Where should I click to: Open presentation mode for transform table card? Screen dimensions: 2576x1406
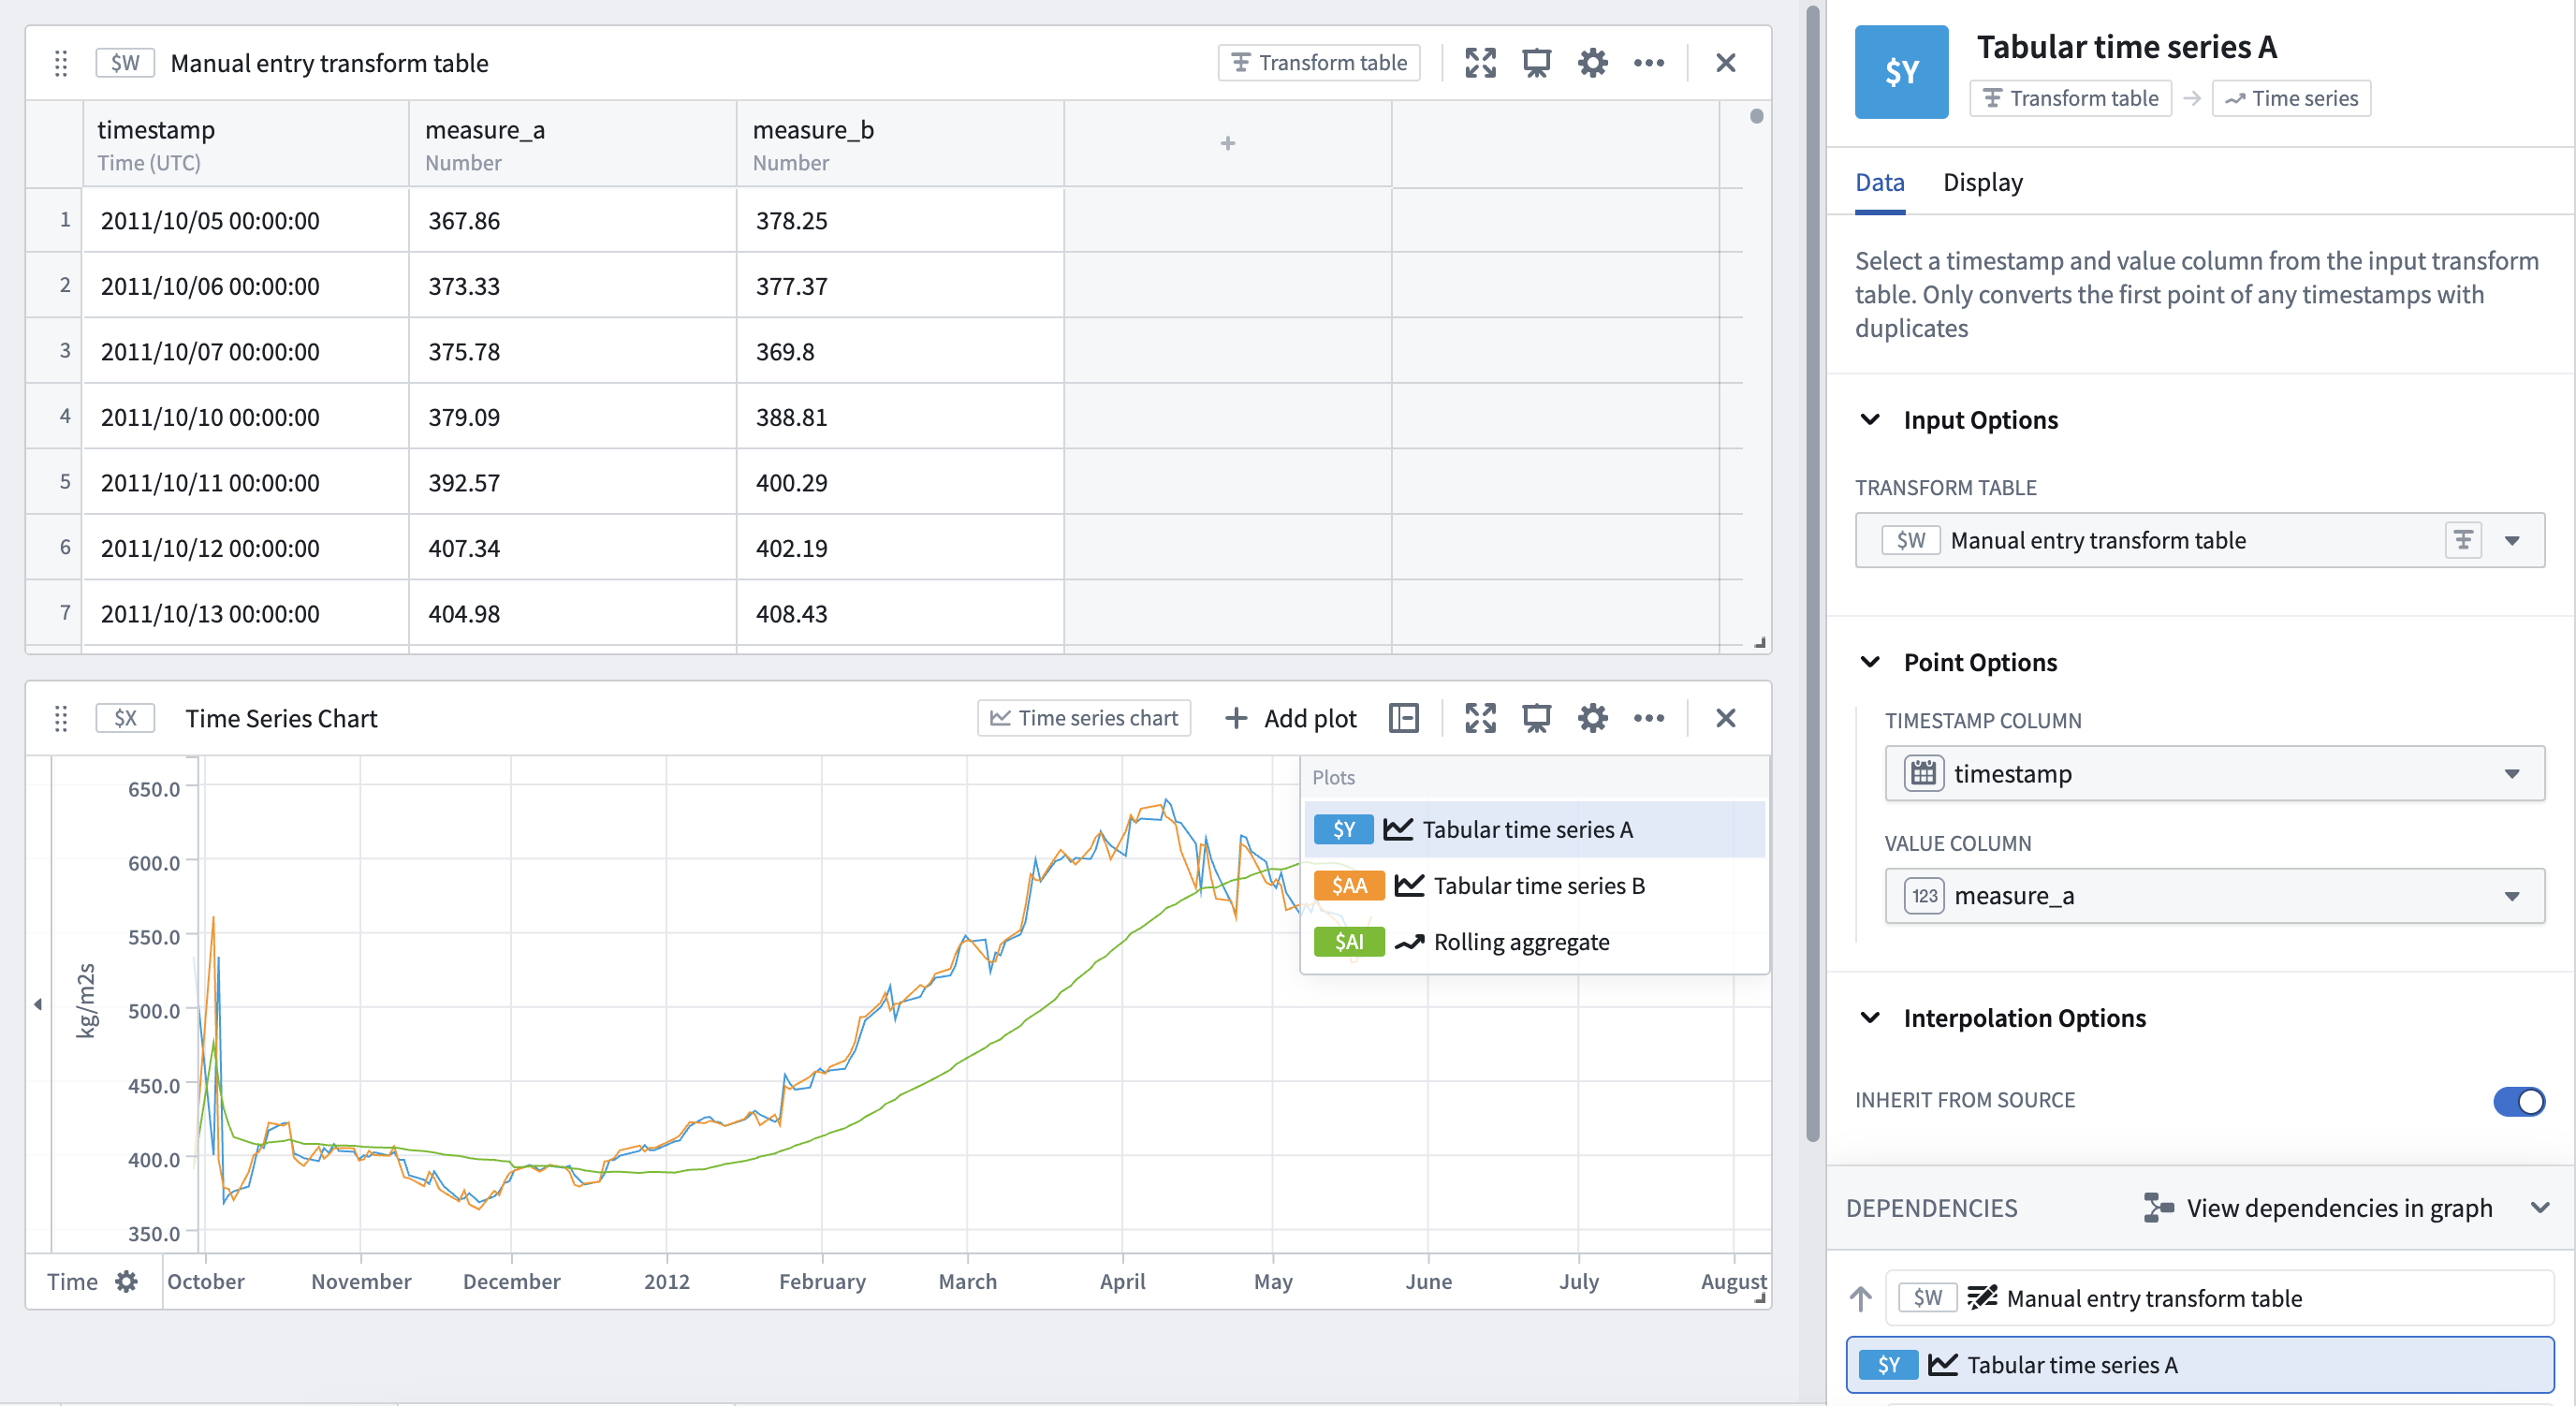1536,63
